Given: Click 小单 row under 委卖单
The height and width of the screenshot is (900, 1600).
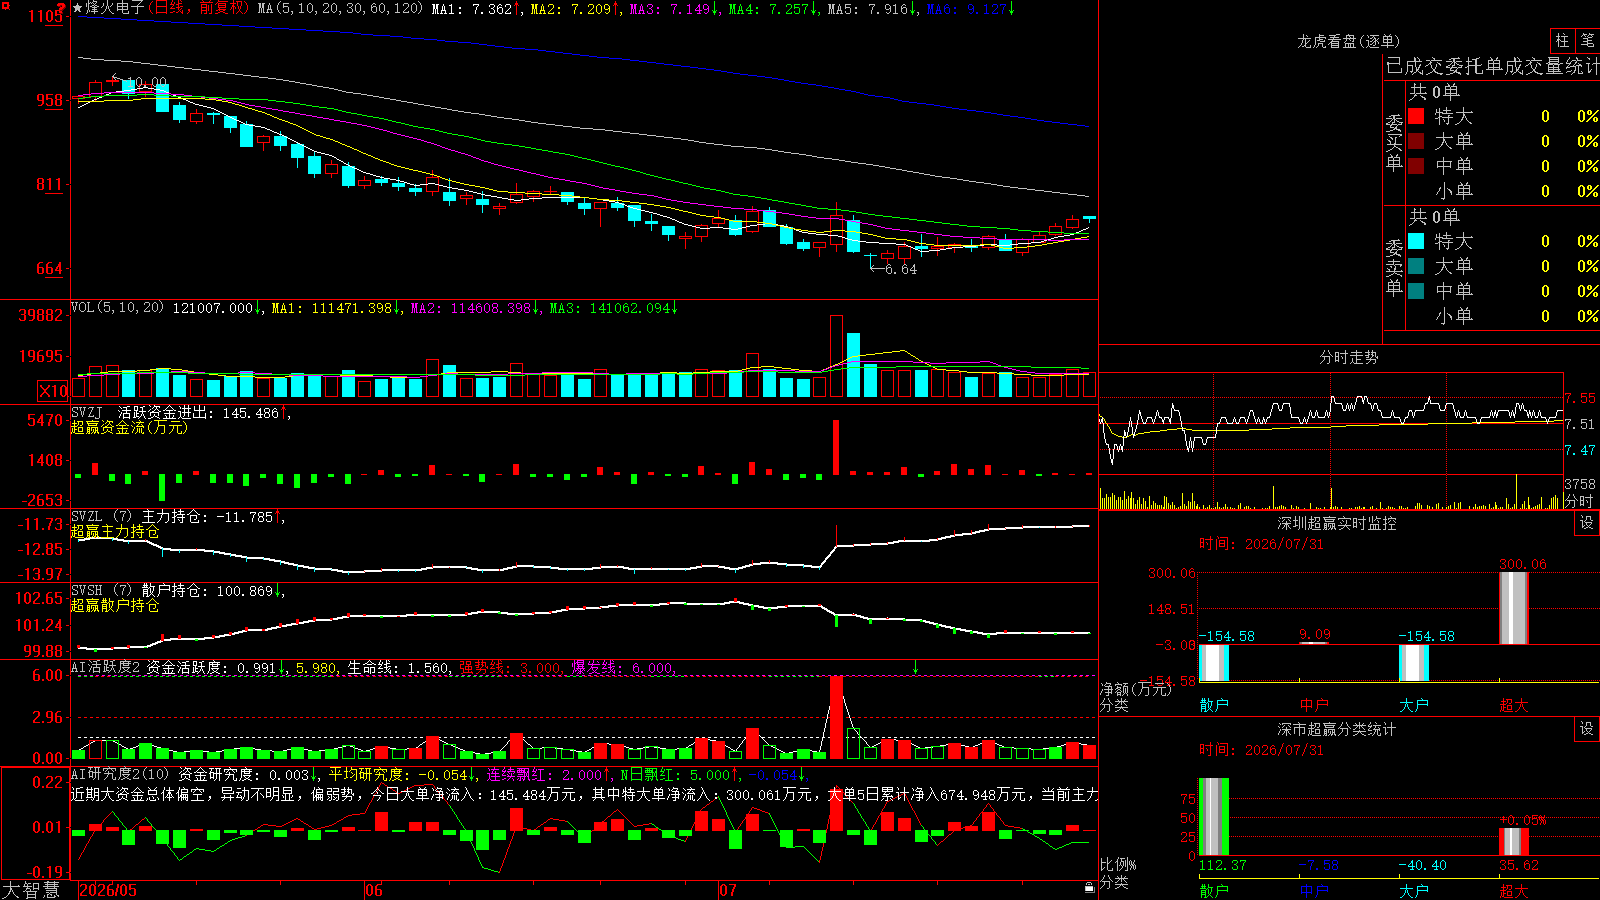Looking at the screenshot, I should click(1504, 316).
